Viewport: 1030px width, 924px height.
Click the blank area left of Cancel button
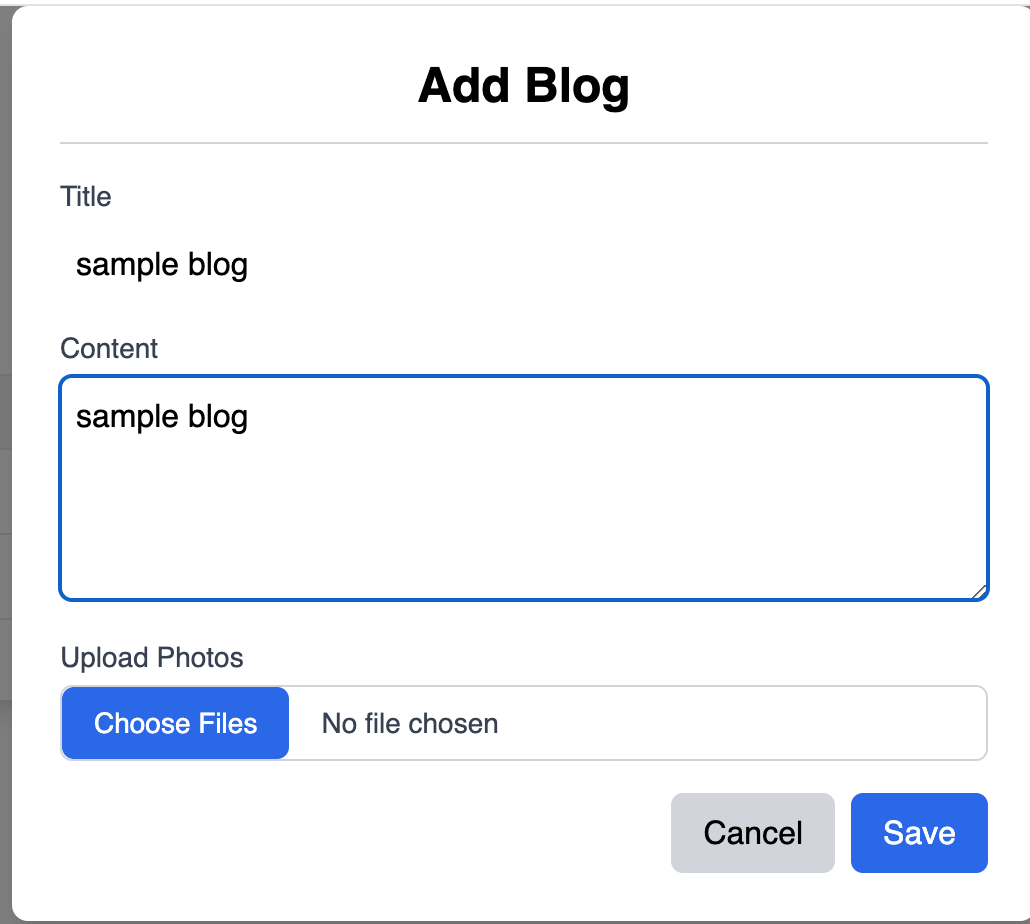[350, 832]
